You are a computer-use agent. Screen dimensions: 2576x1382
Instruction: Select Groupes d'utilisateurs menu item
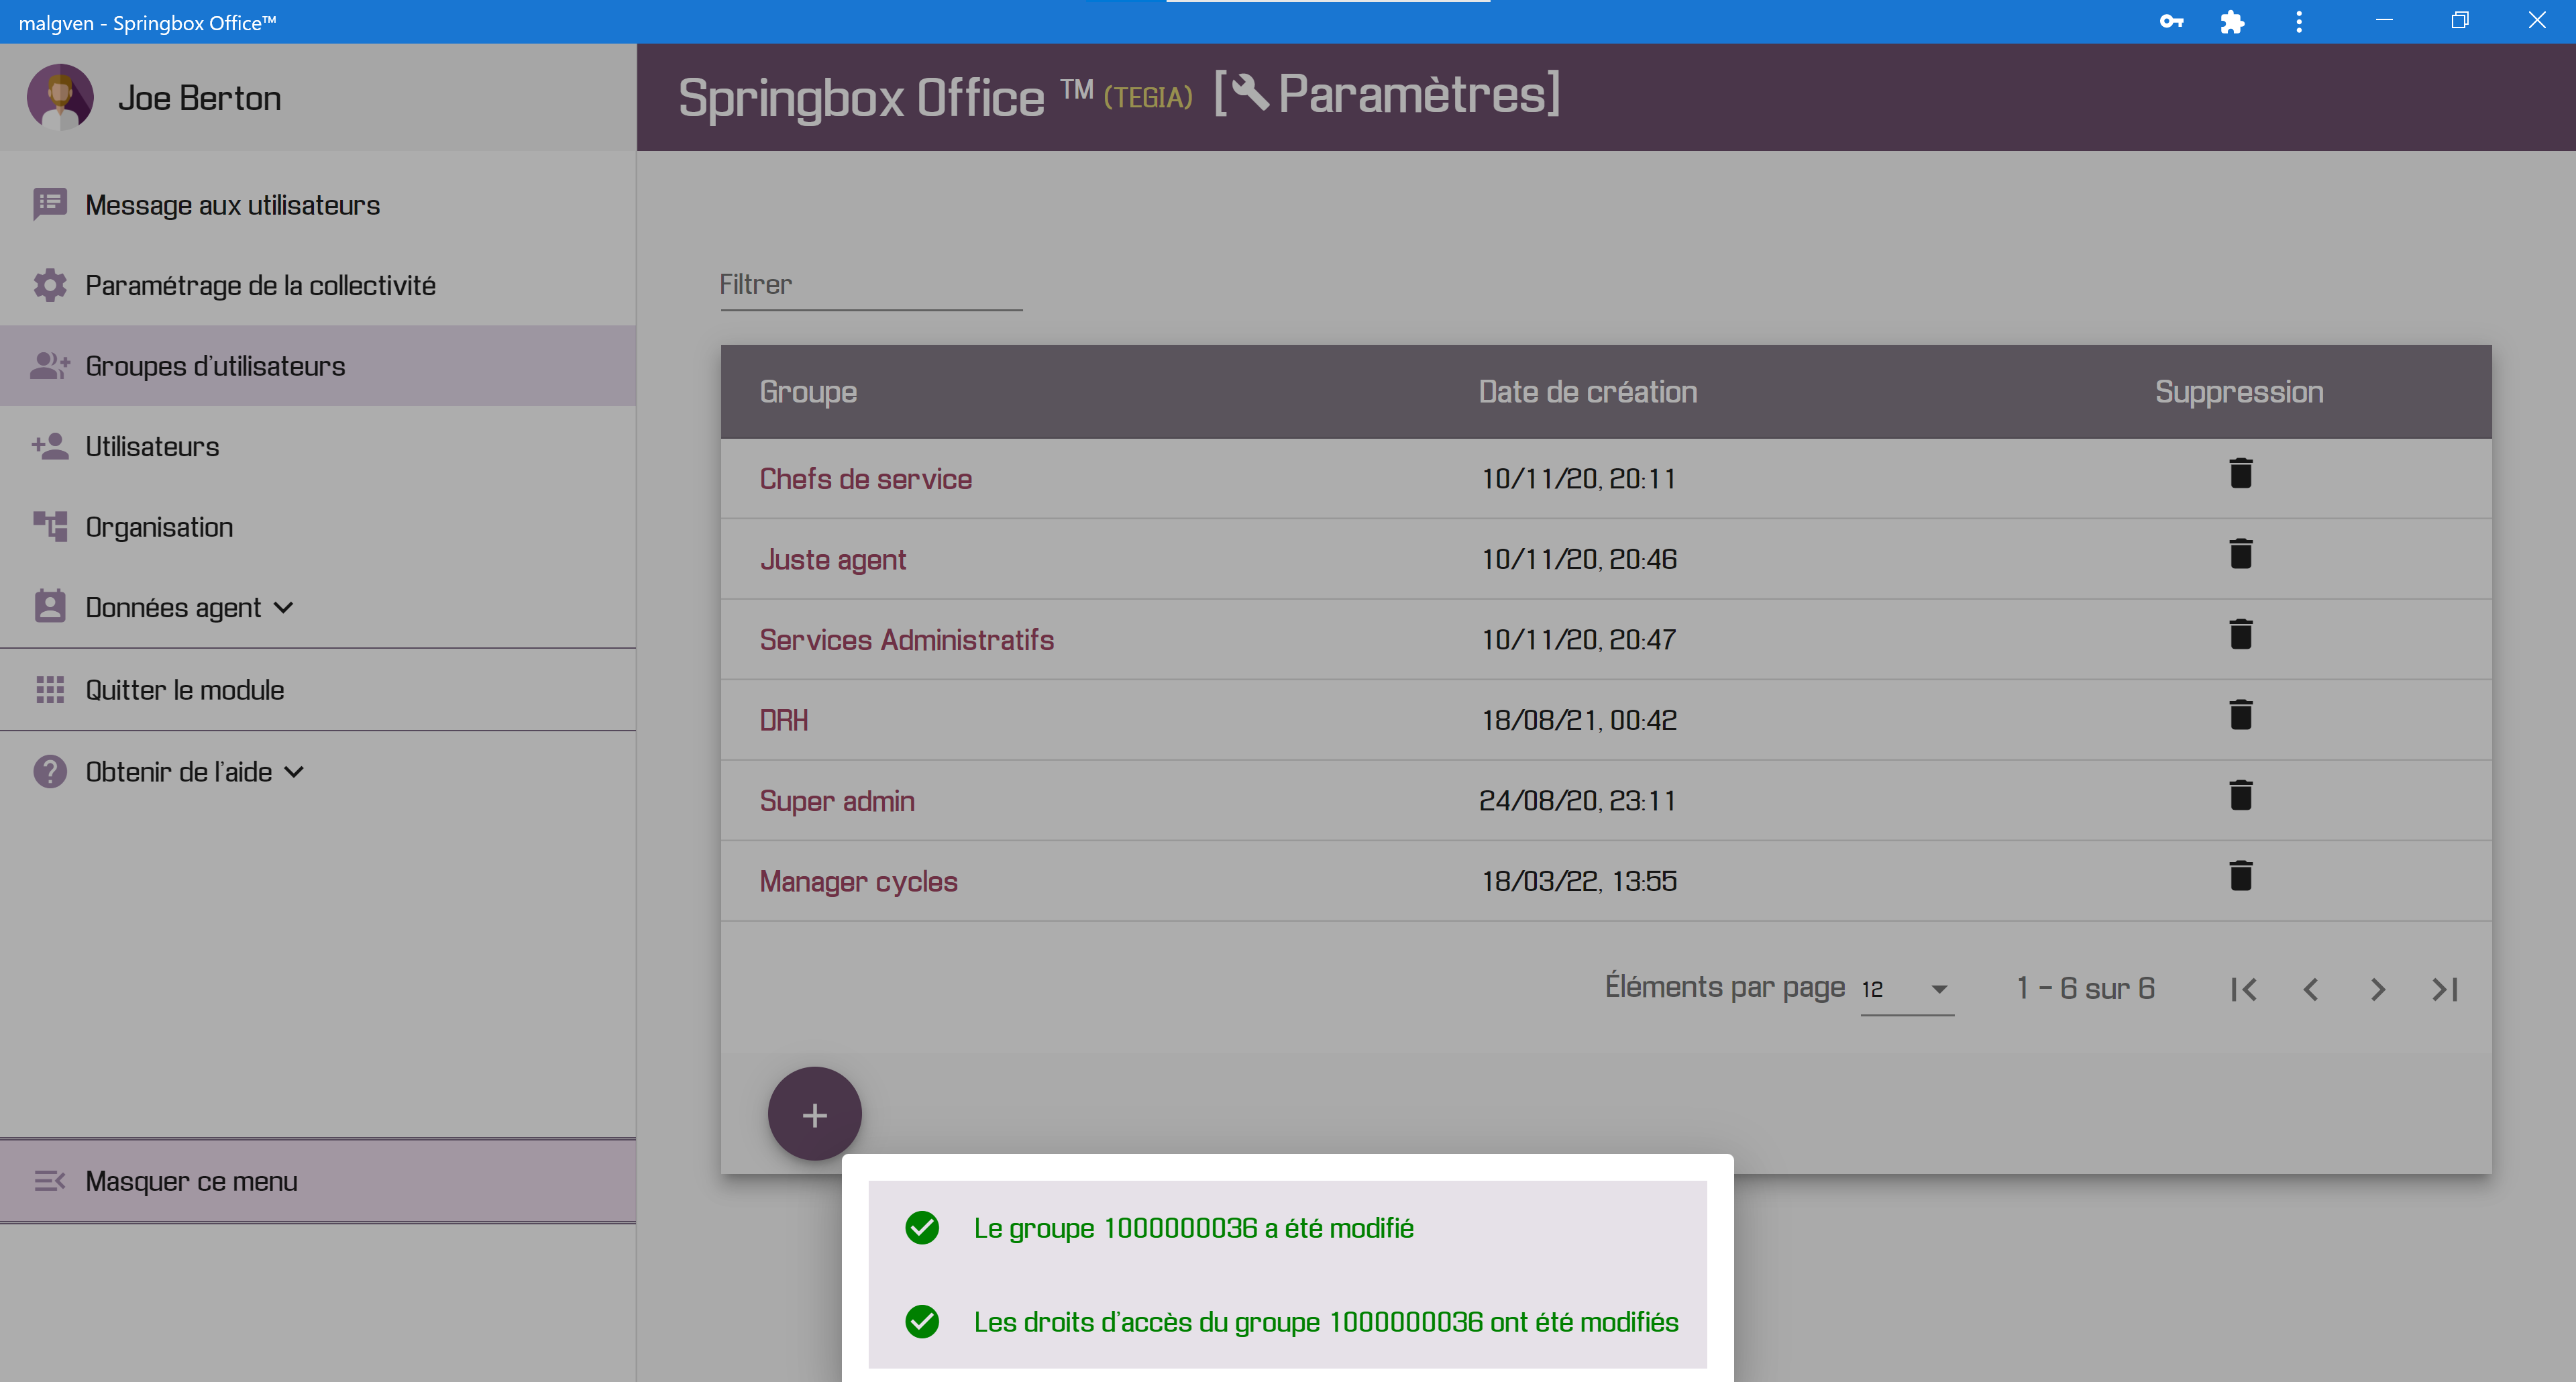coord(318,365)
